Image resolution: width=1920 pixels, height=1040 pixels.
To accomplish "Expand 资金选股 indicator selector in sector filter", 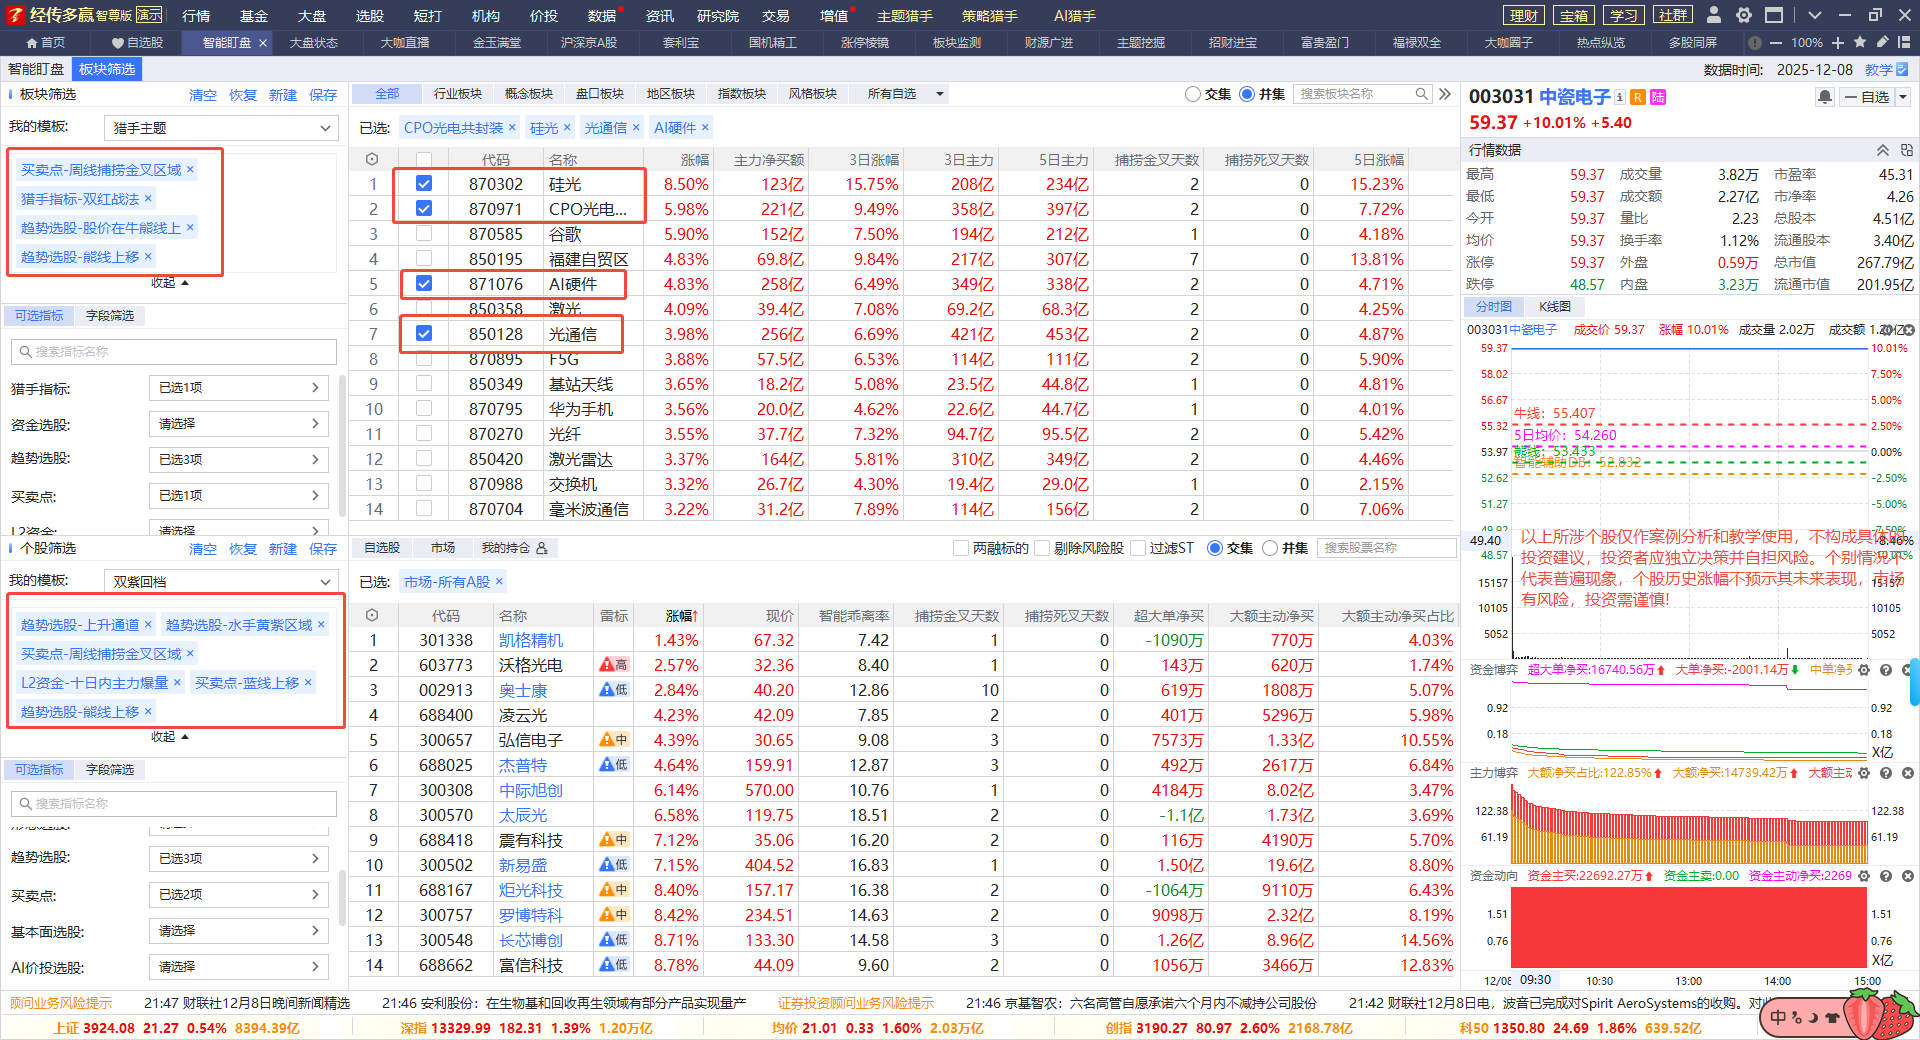I will [238, 424].
